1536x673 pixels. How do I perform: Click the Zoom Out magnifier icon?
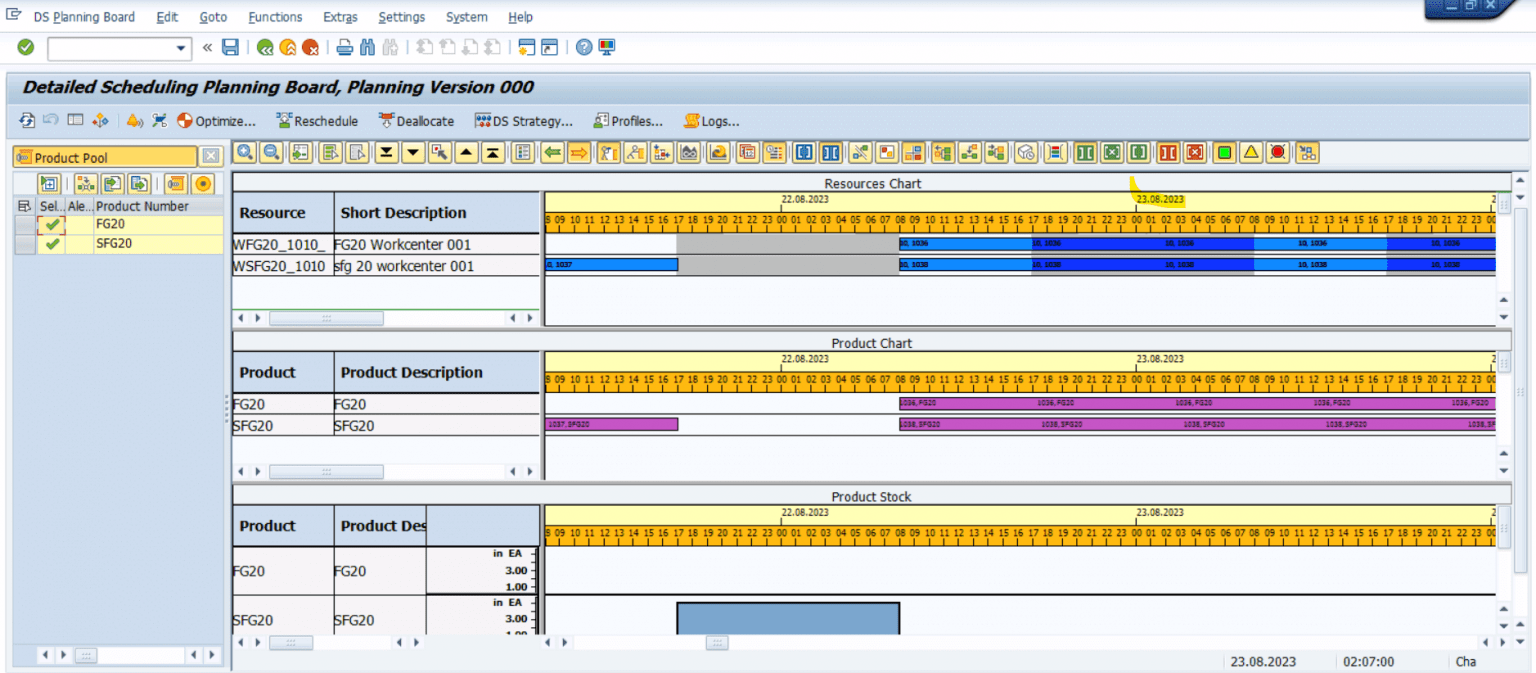click(270, 153)
